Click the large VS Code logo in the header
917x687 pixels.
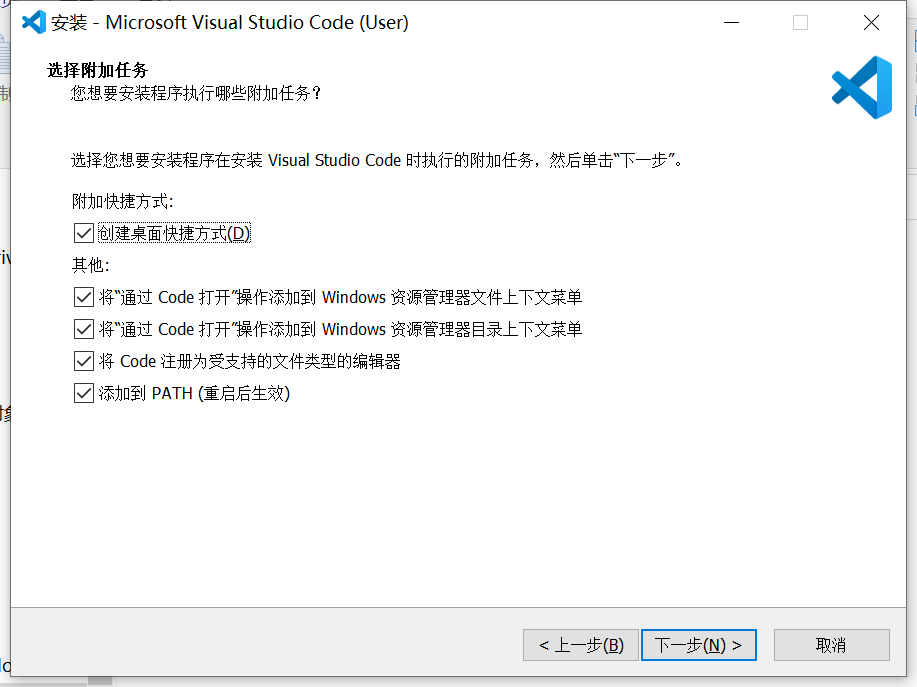coord(862,88)
